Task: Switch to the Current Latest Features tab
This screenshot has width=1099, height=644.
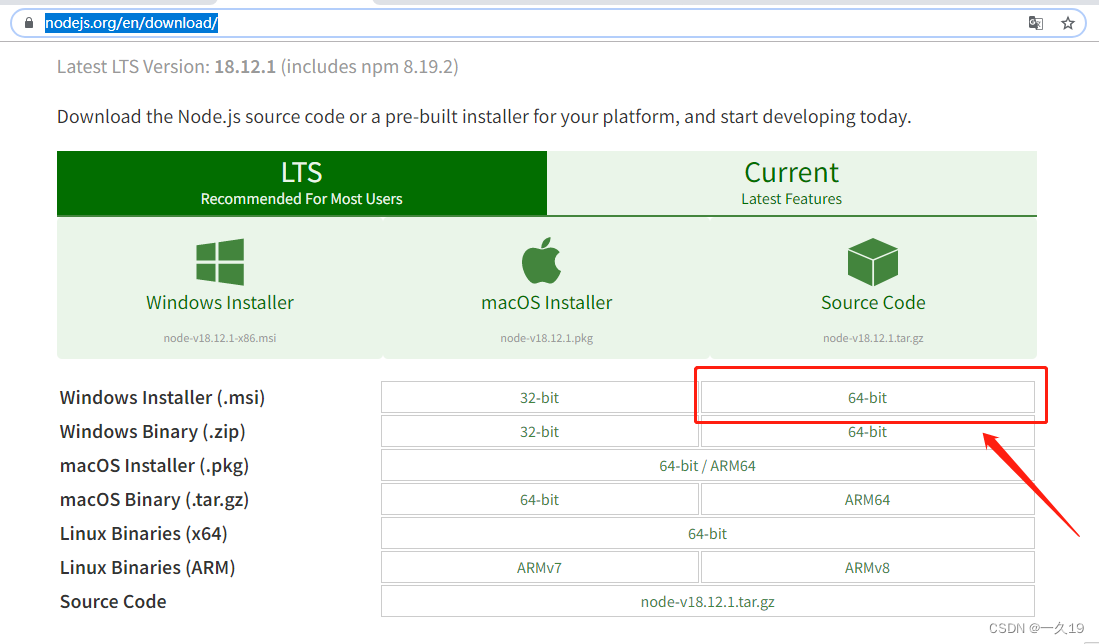Action: 791,183
